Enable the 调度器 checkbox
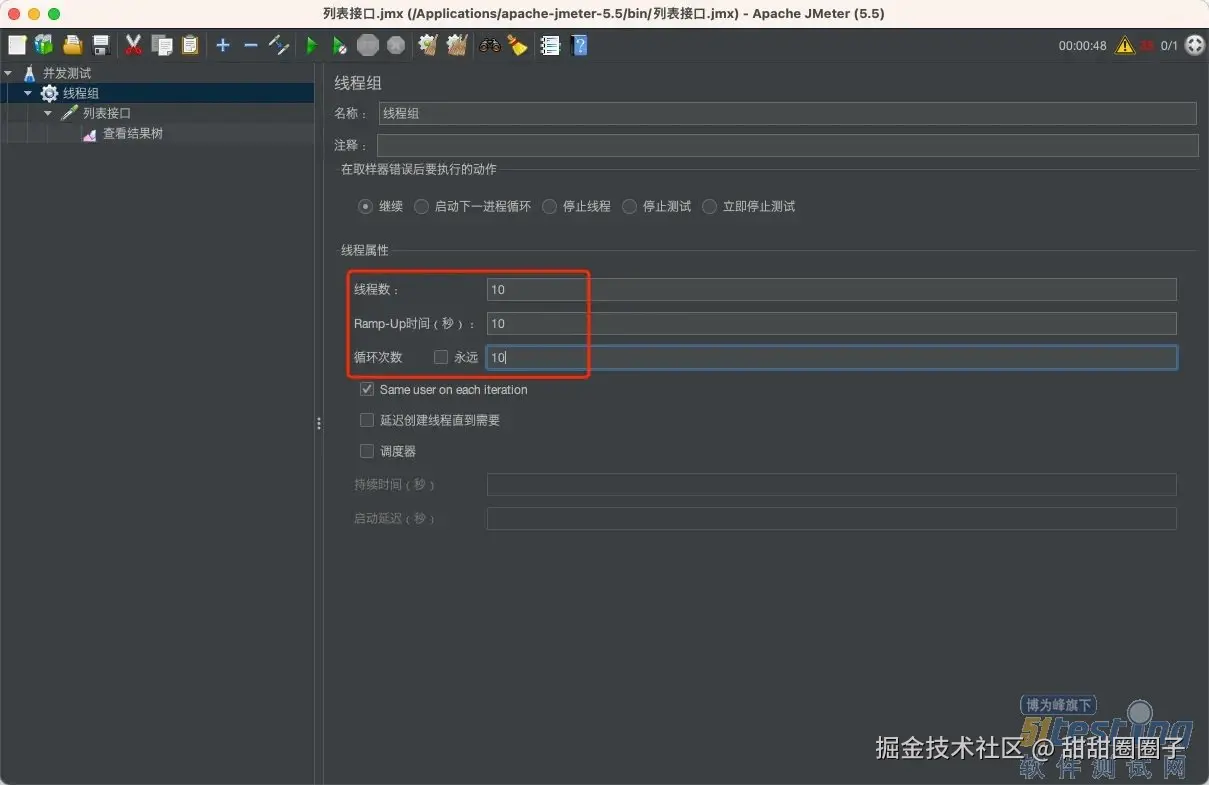Image resolution: width=1209 pixels, height=785 pixels. click(x=367, y=451)
